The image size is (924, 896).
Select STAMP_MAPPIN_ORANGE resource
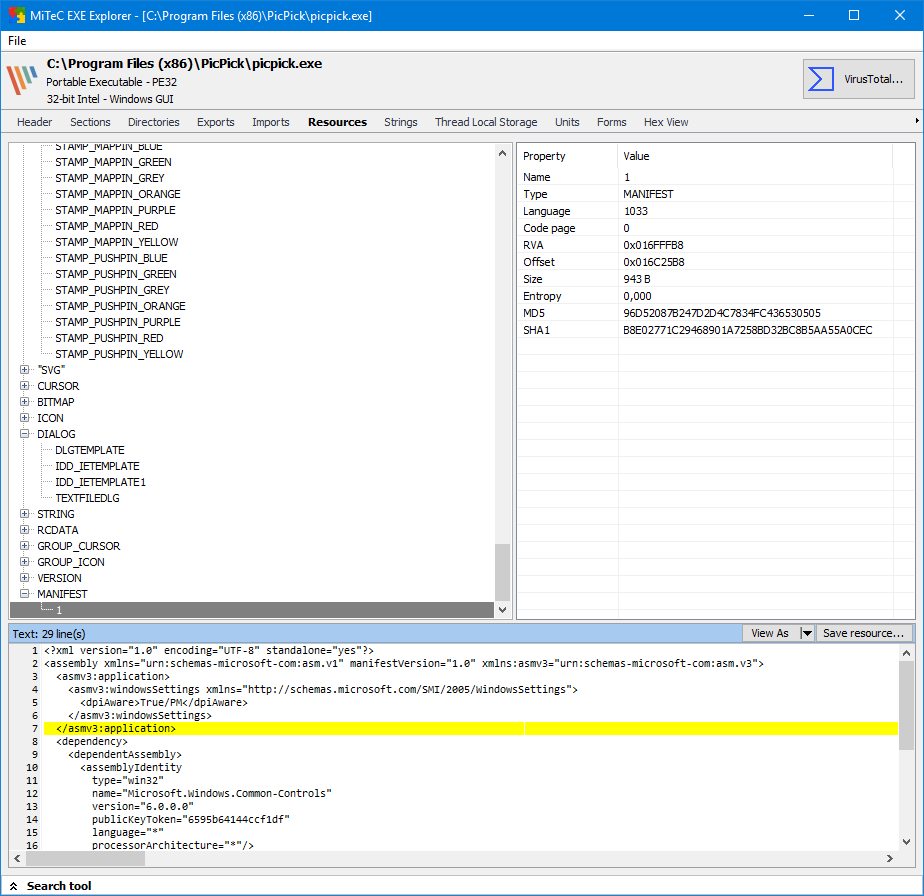[x=118, y=194]
